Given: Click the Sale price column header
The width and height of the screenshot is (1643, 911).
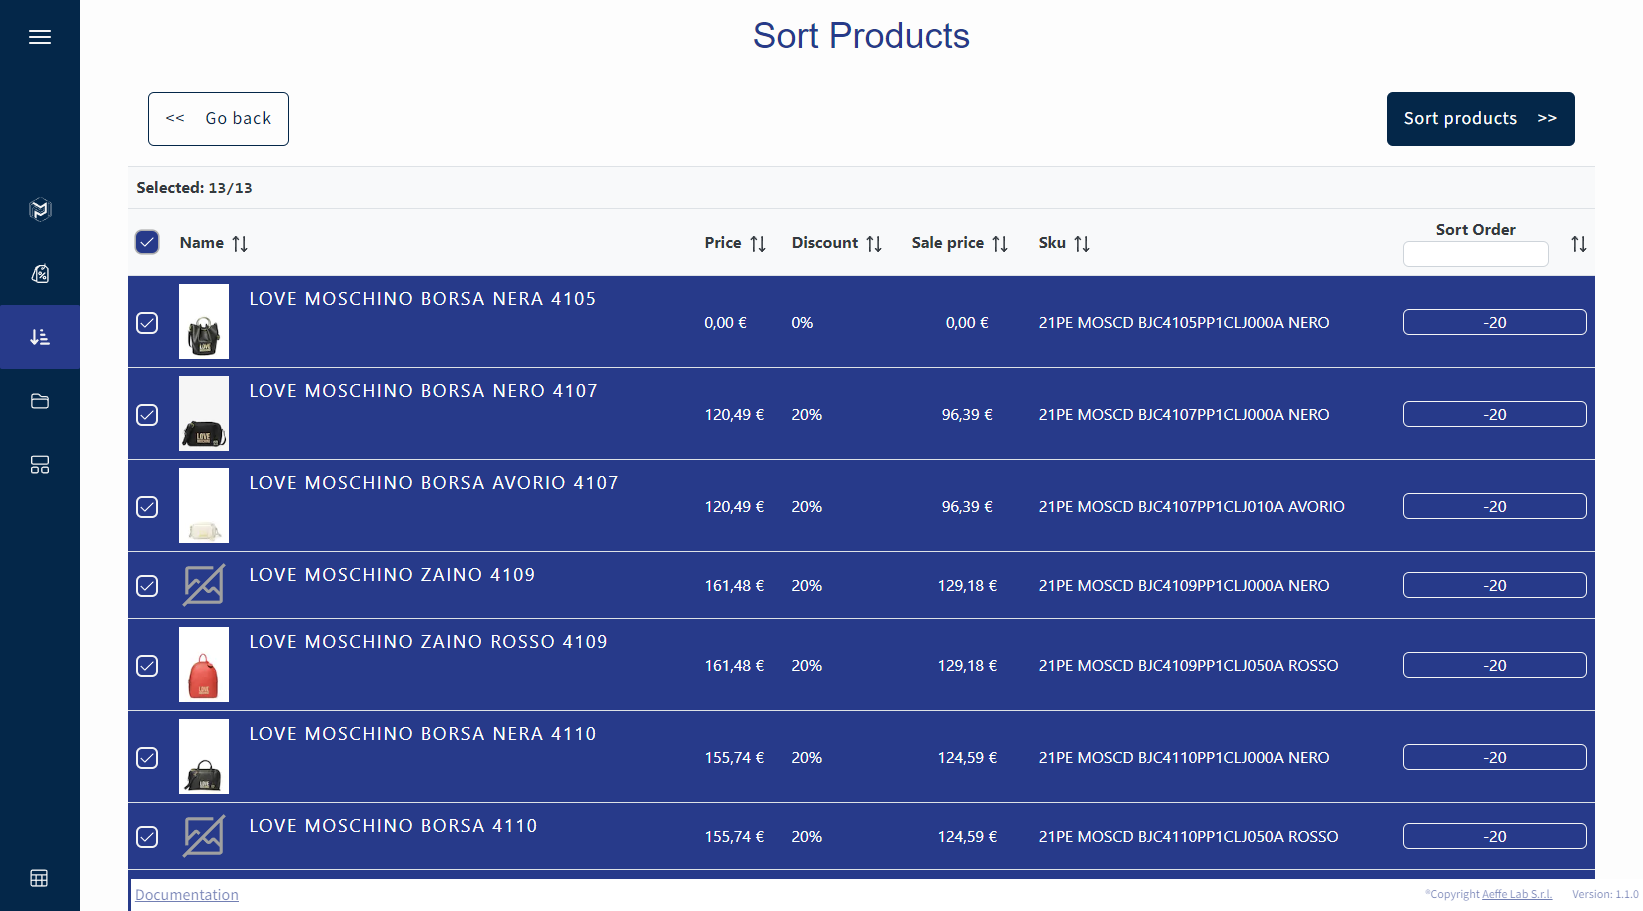Looking at the screenshot, I should 948,243.
